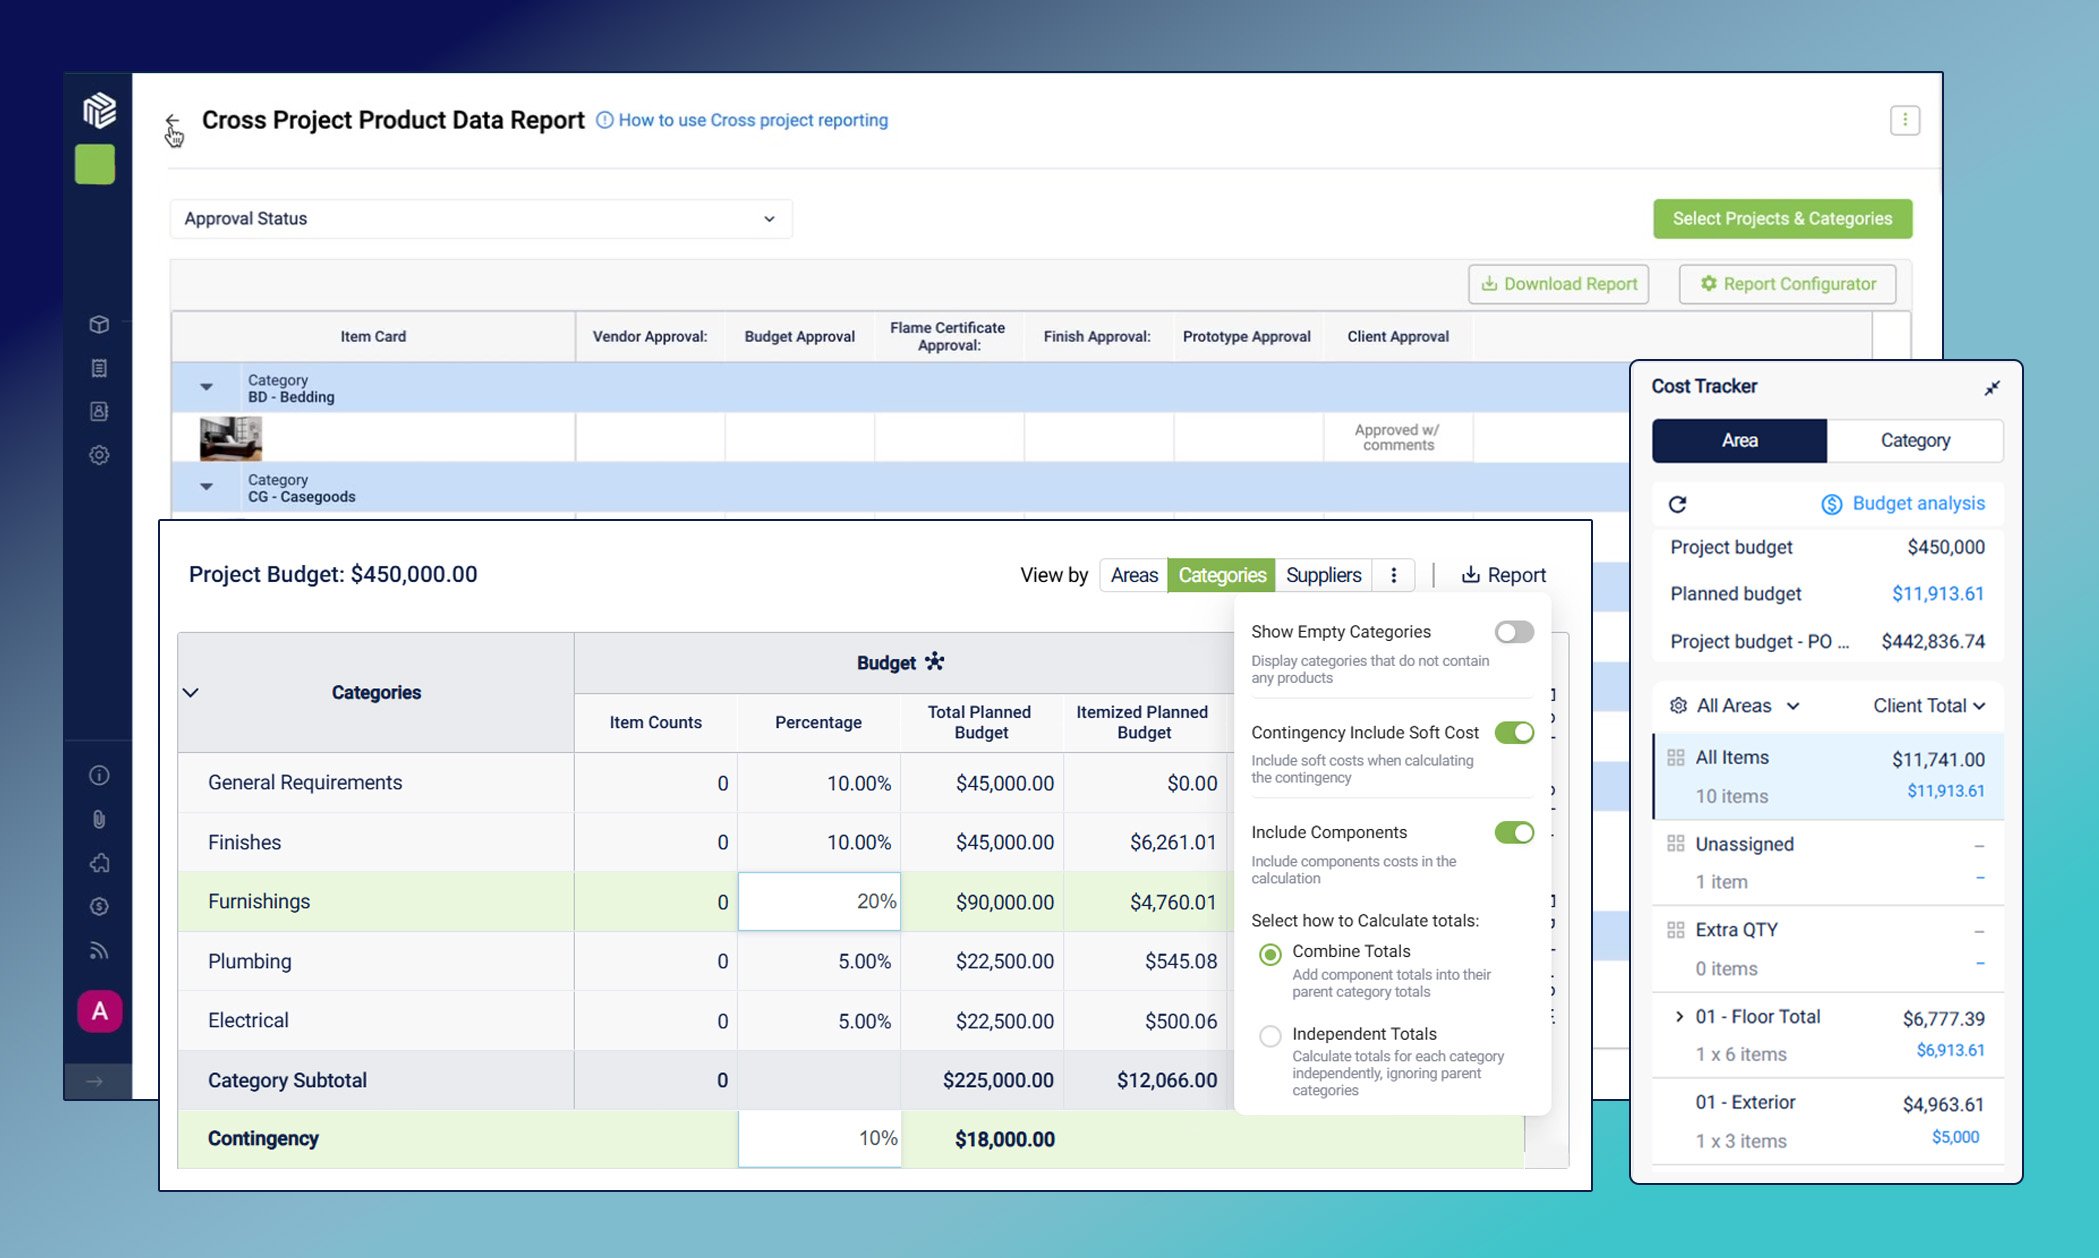Open the dollar-sign icon in left sidebar
The image size is (2099, 1258).
point(99,906)
